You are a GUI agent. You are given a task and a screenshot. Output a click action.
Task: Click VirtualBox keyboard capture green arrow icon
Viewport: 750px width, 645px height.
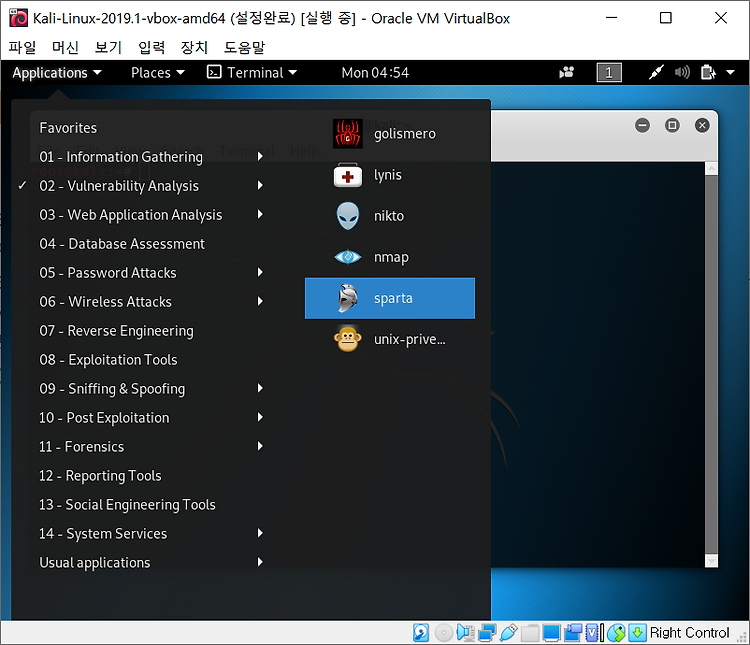[637, 633]
